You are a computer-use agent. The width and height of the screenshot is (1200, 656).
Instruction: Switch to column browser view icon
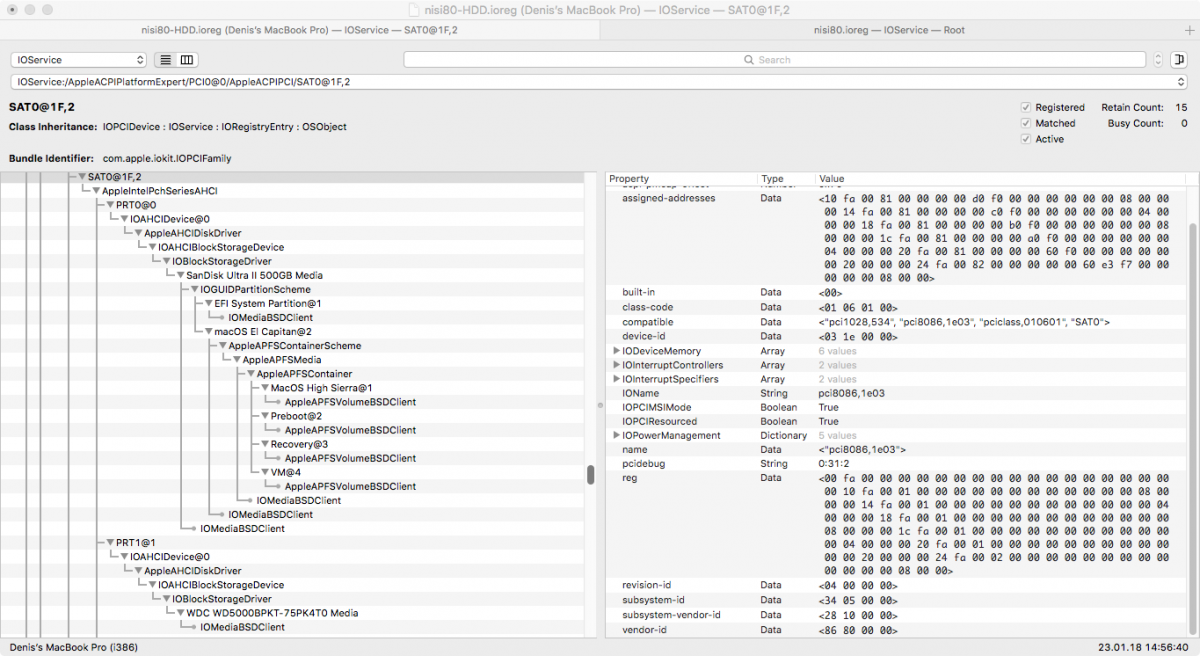tap(187, 60)
